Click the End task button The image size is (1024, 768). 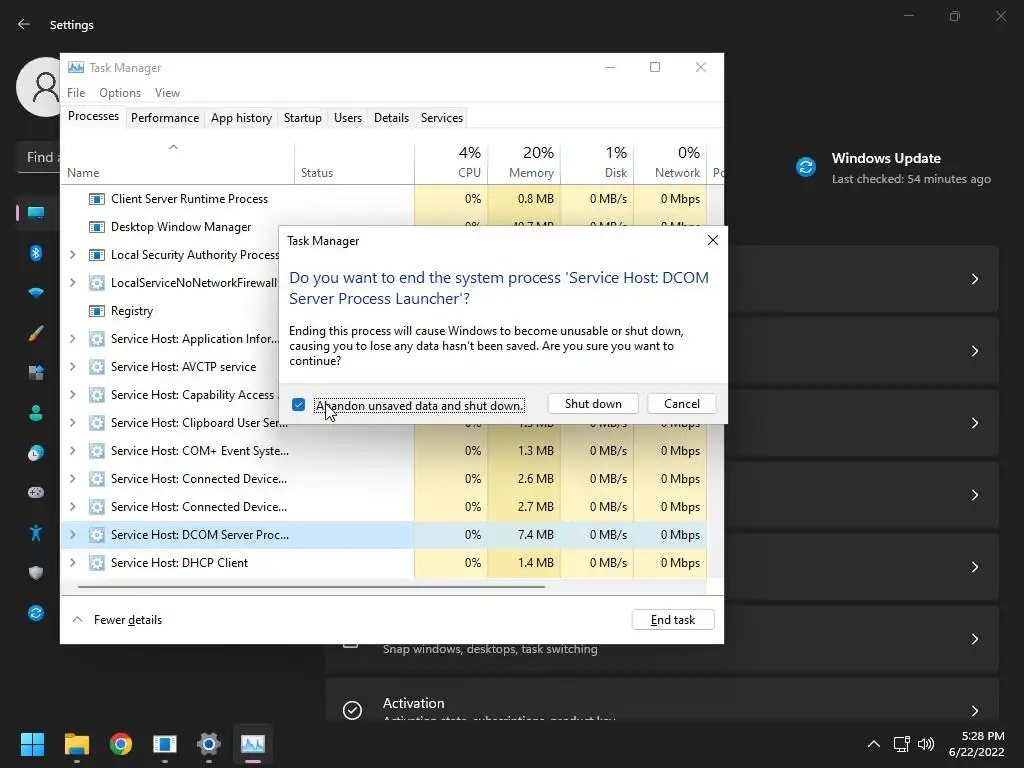(673, 620)
